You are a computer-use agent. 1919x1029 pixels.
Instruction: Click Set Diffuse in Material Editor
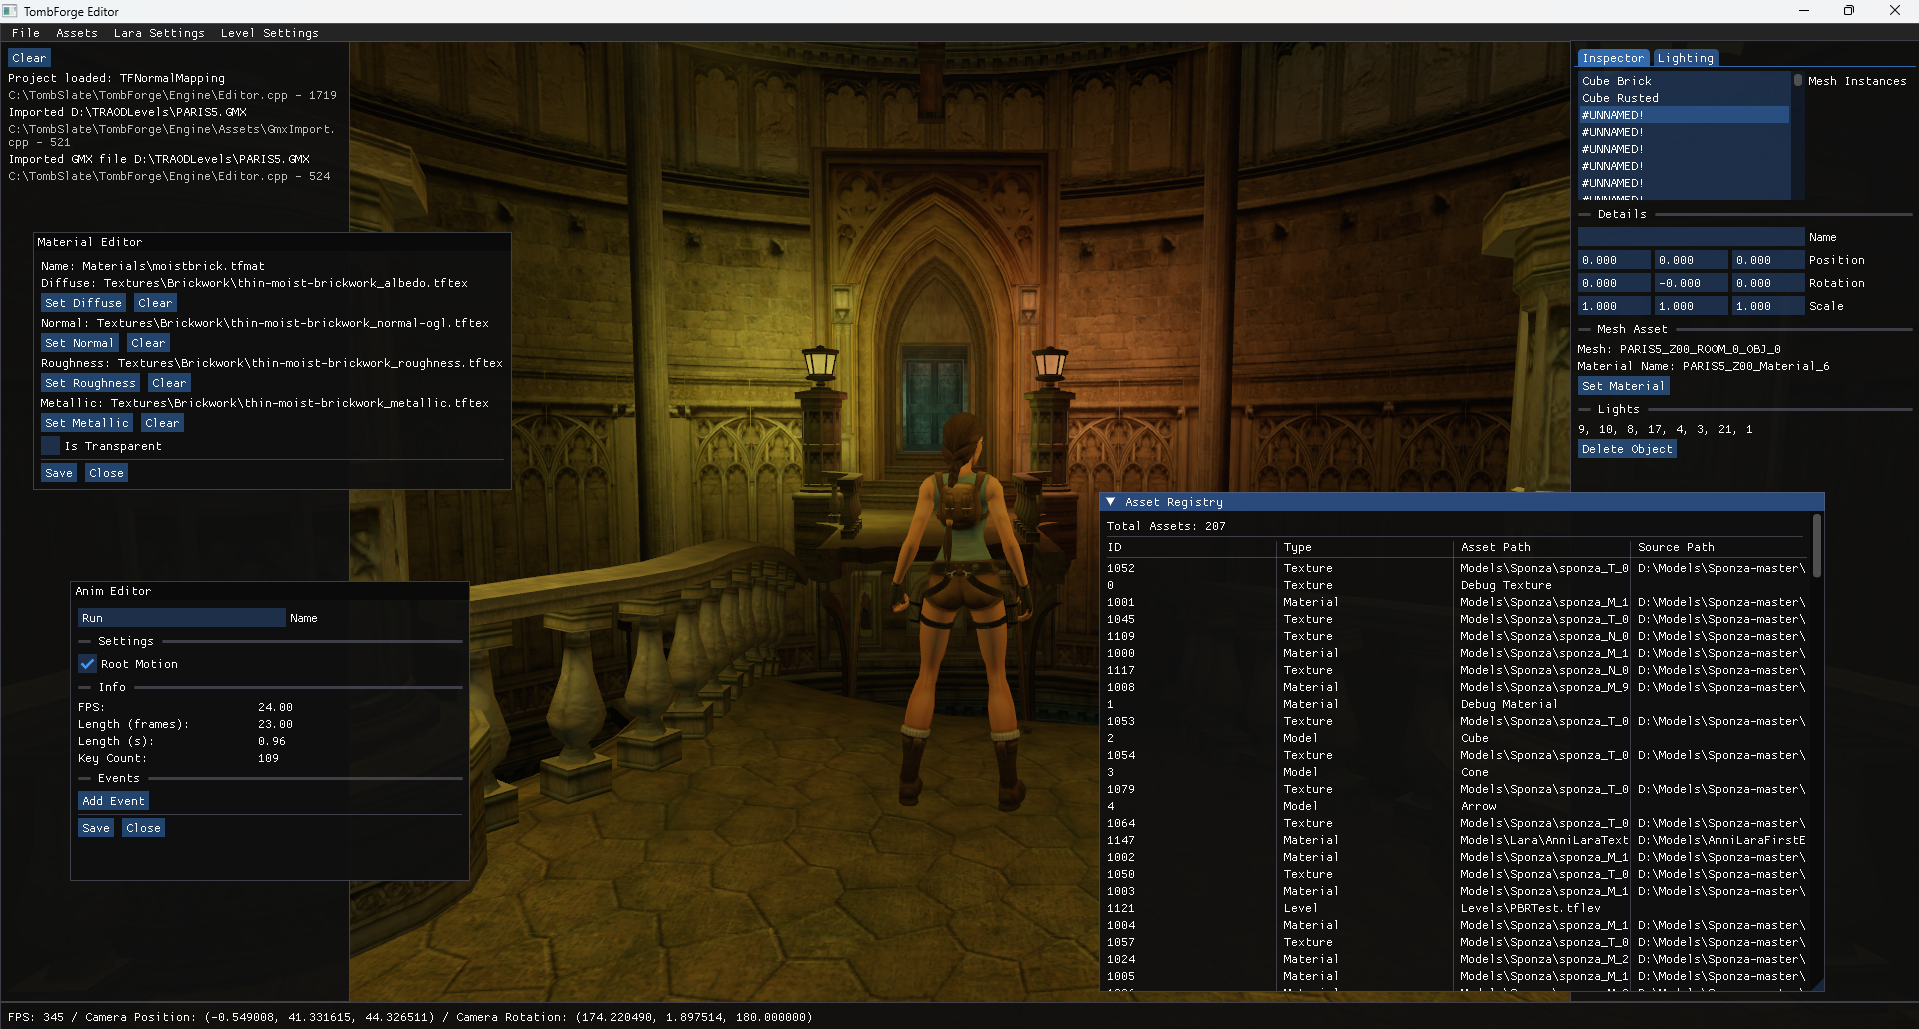[x=83, y=303]
